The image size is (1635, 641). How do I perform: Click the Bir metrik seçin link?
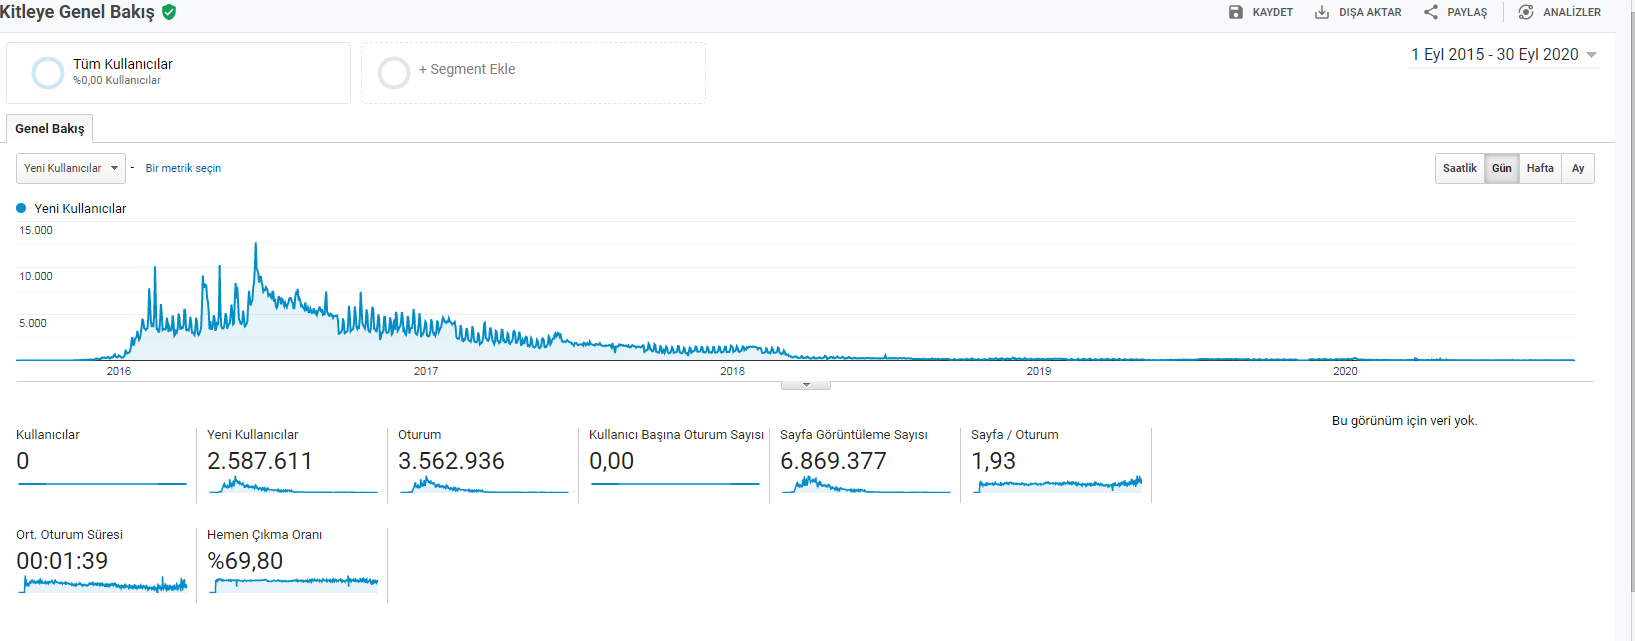point(183,168)
